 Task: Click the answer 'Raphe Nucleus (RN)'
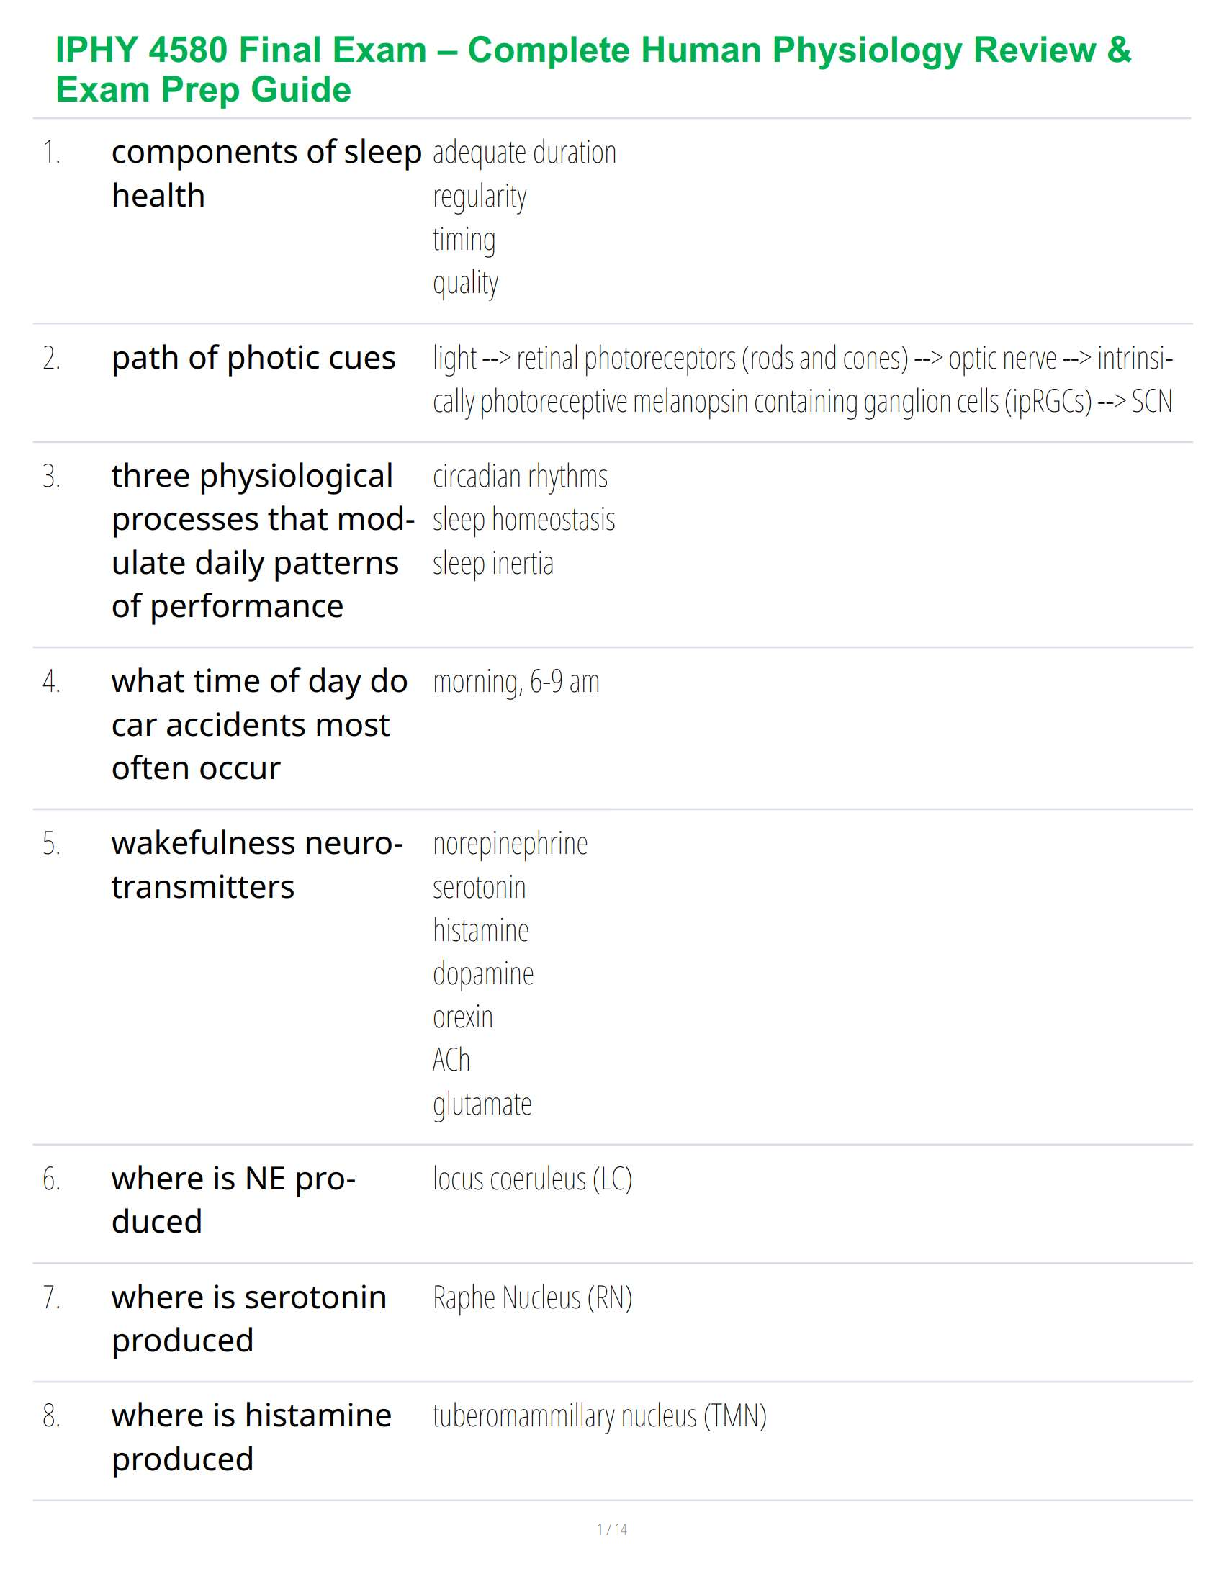click(532, 1298)
